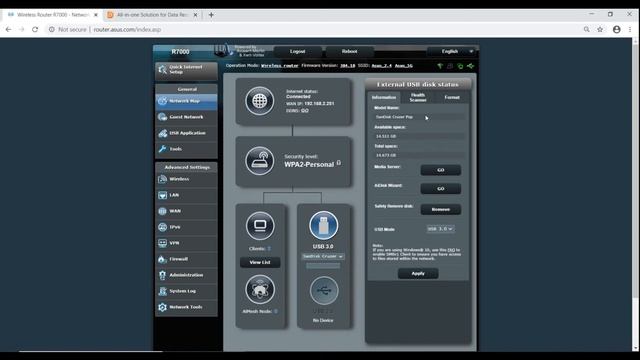Click the Asus_5G SSID link
640x360 pixels.
[x=404, y=65]
